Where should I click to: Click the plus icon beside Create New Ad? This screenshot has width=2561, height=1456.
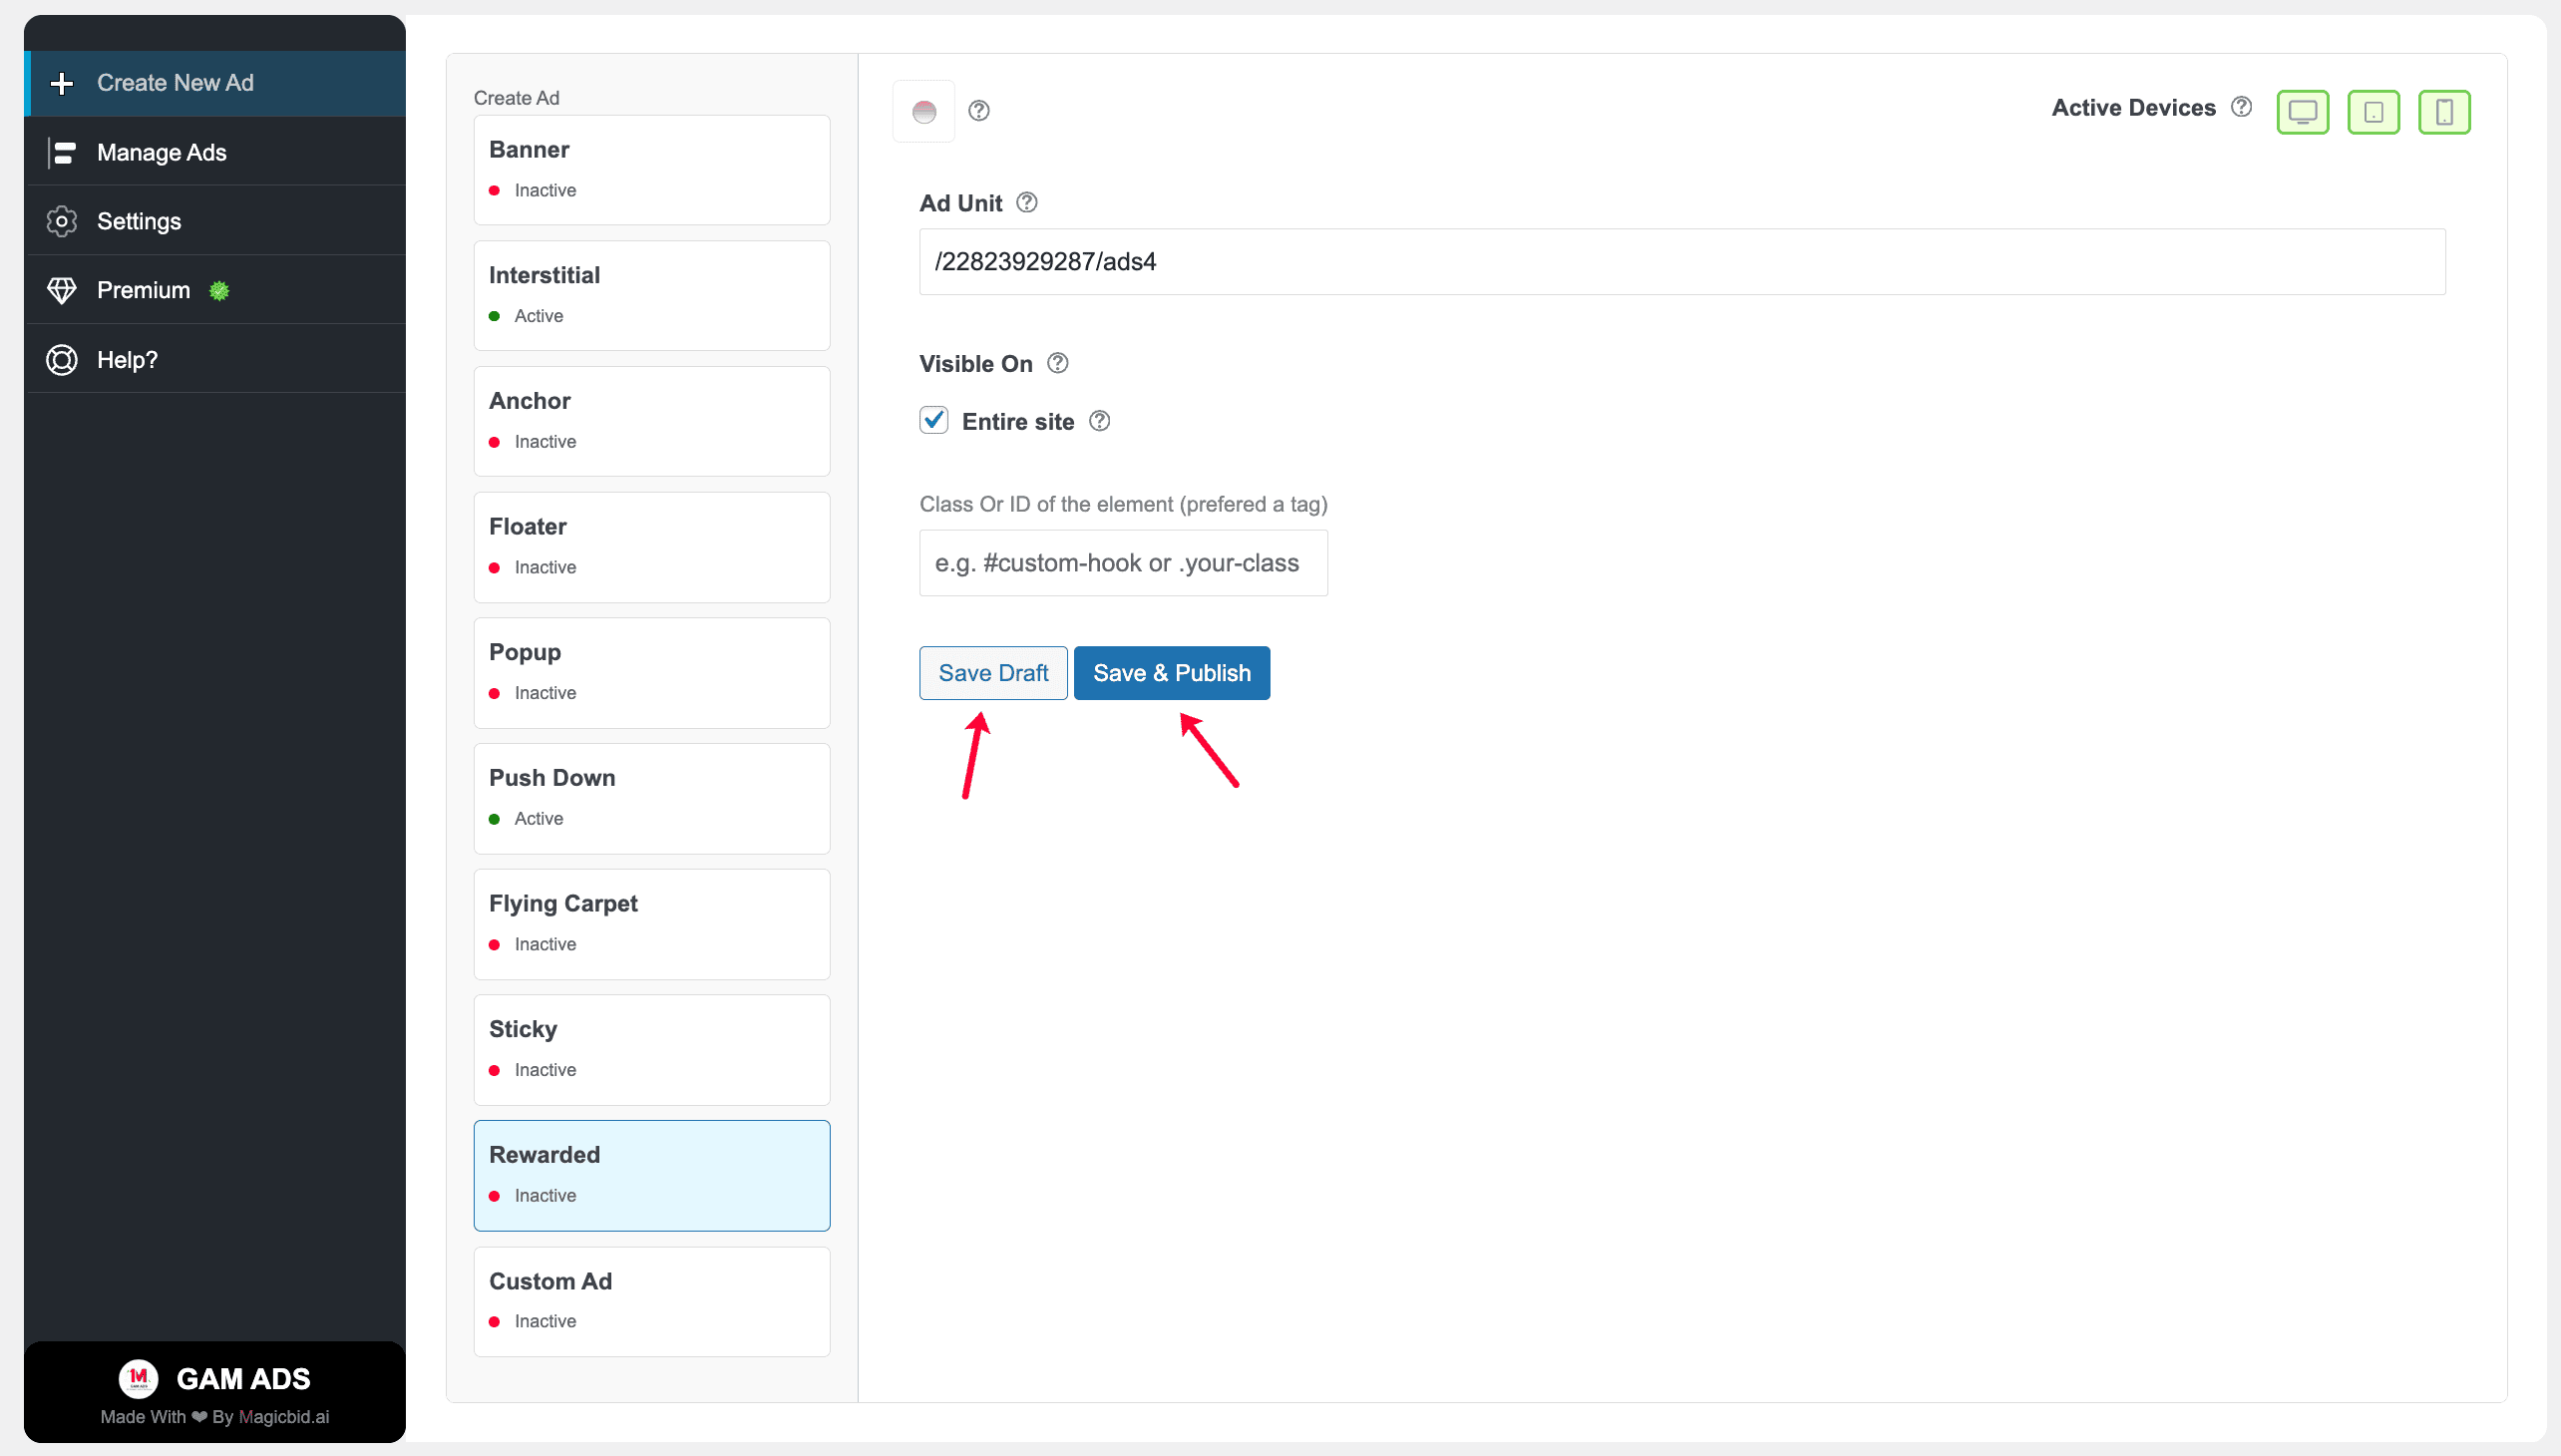(62, 83)
